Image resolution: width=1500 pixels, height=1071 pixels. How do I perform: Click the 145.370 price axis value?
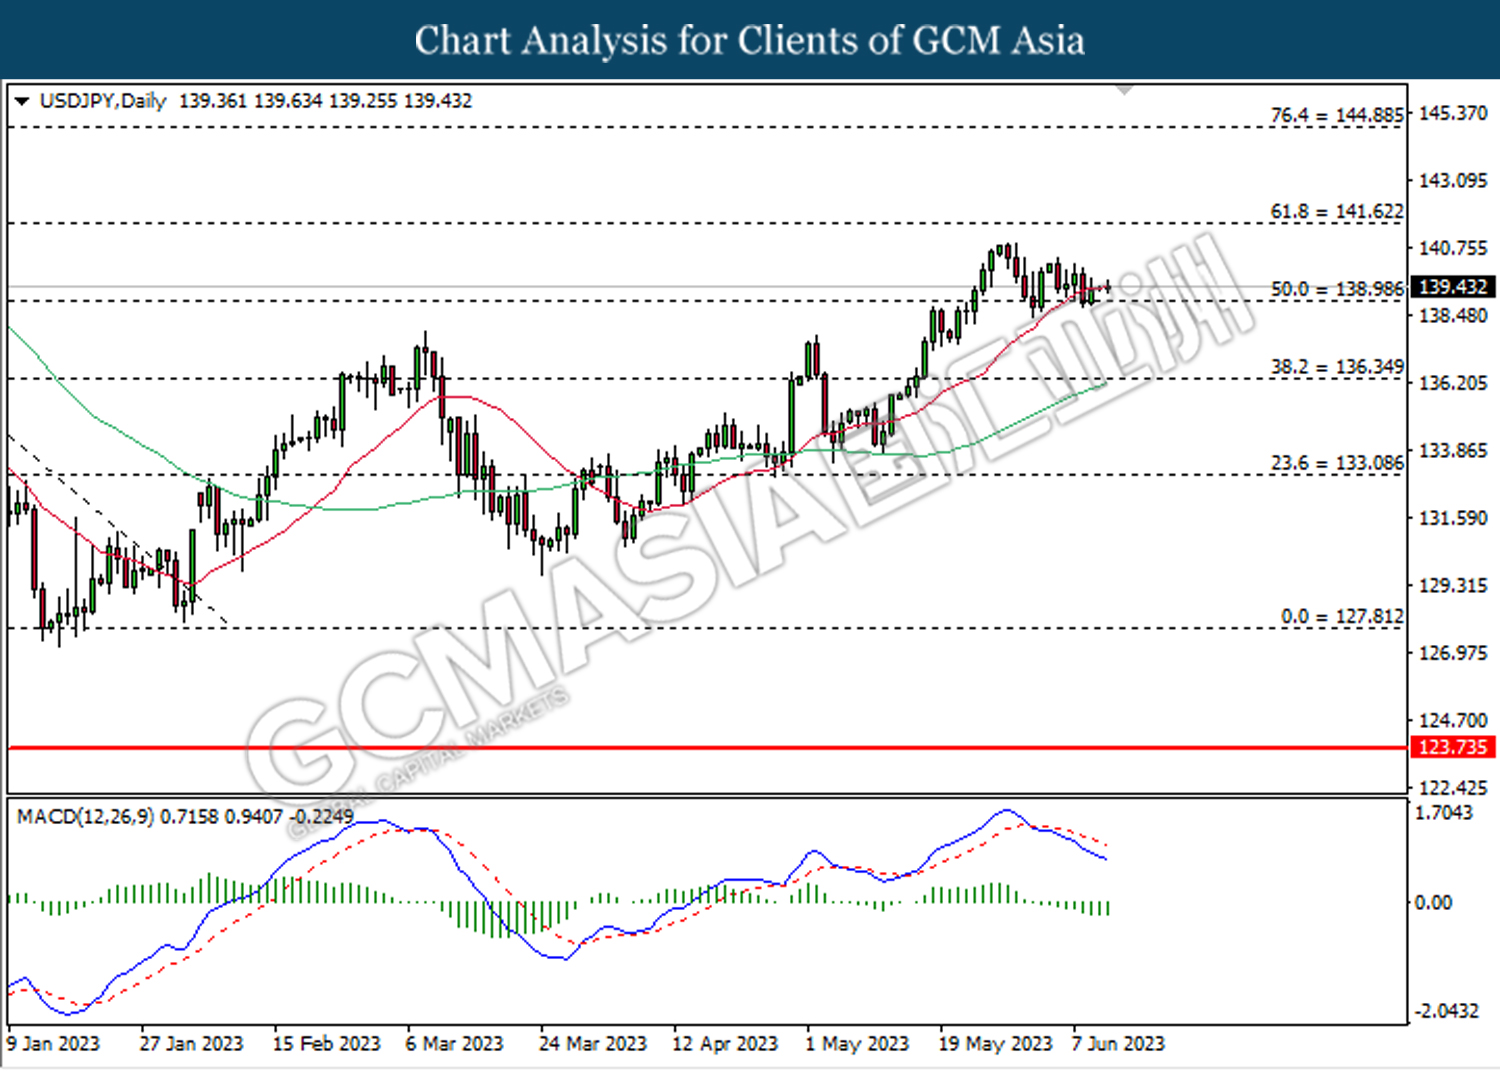[1453, 113]
